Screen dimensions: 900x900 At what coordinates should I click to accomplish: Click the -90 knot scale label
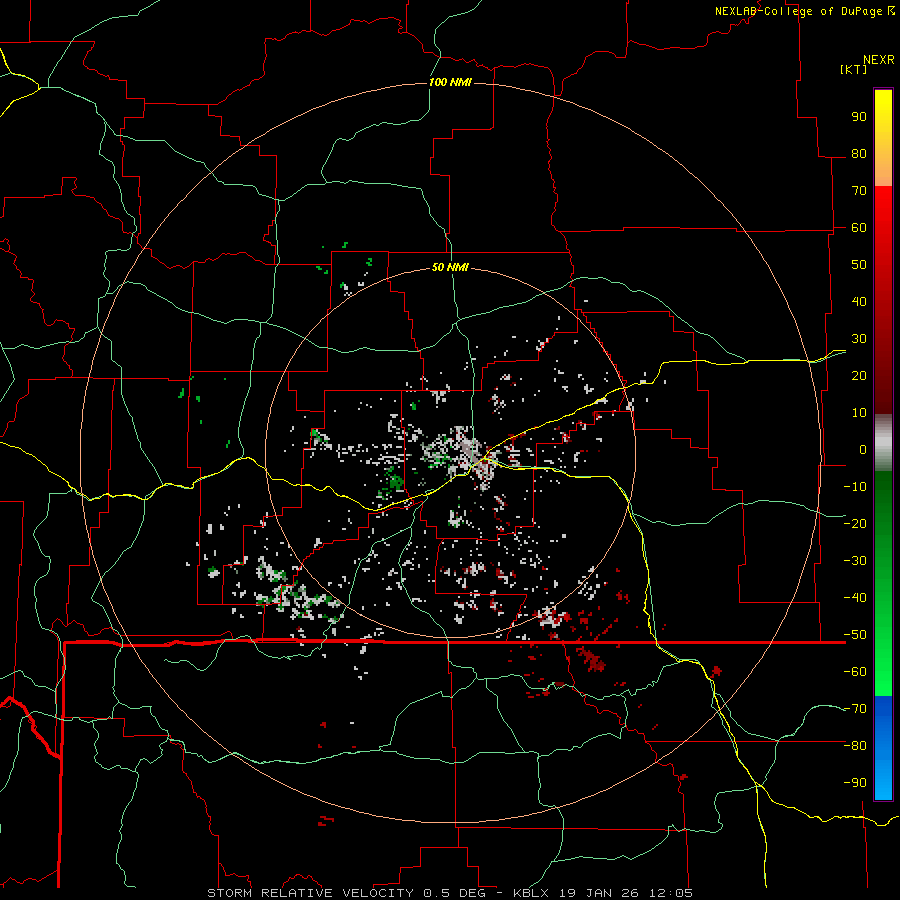[x=855, y=783]
